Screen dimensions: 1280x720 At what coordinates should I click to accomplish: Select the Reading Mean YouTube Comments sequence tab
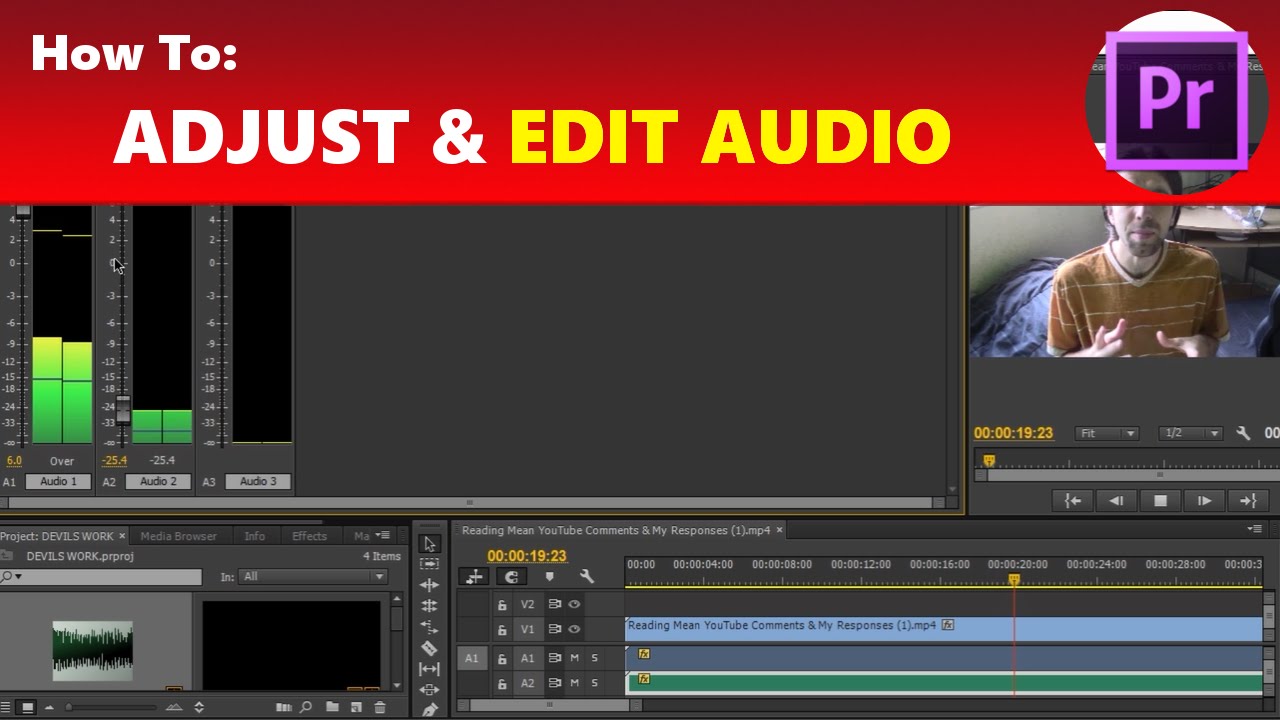click(616, 530)
